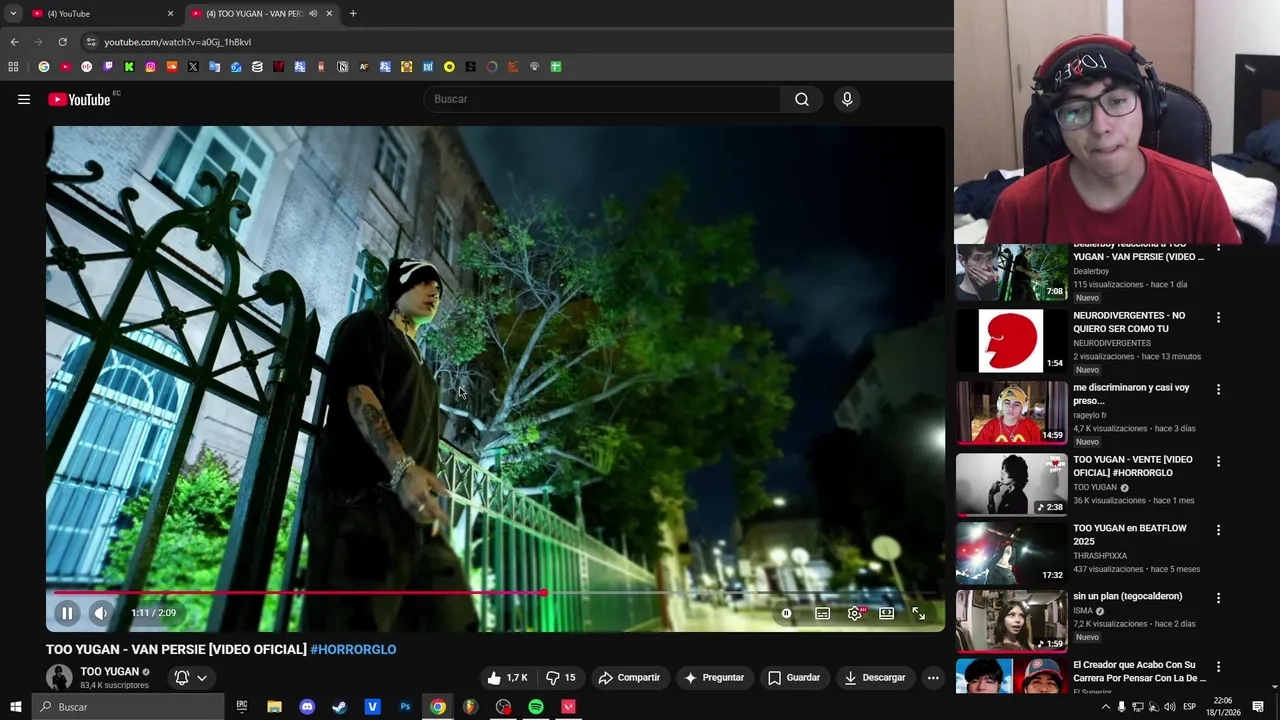Open the Windows notification center

(1258, 707)
